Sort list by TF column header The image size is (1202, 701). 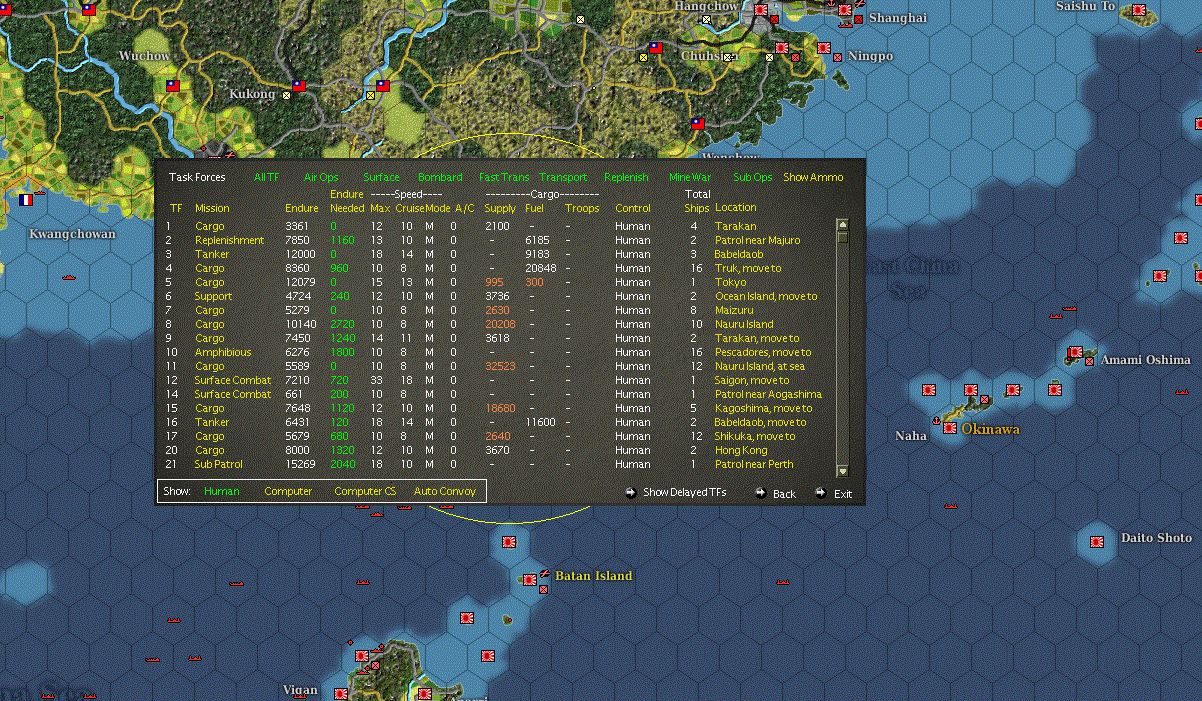pyautogui.click(x=176, y=208)
